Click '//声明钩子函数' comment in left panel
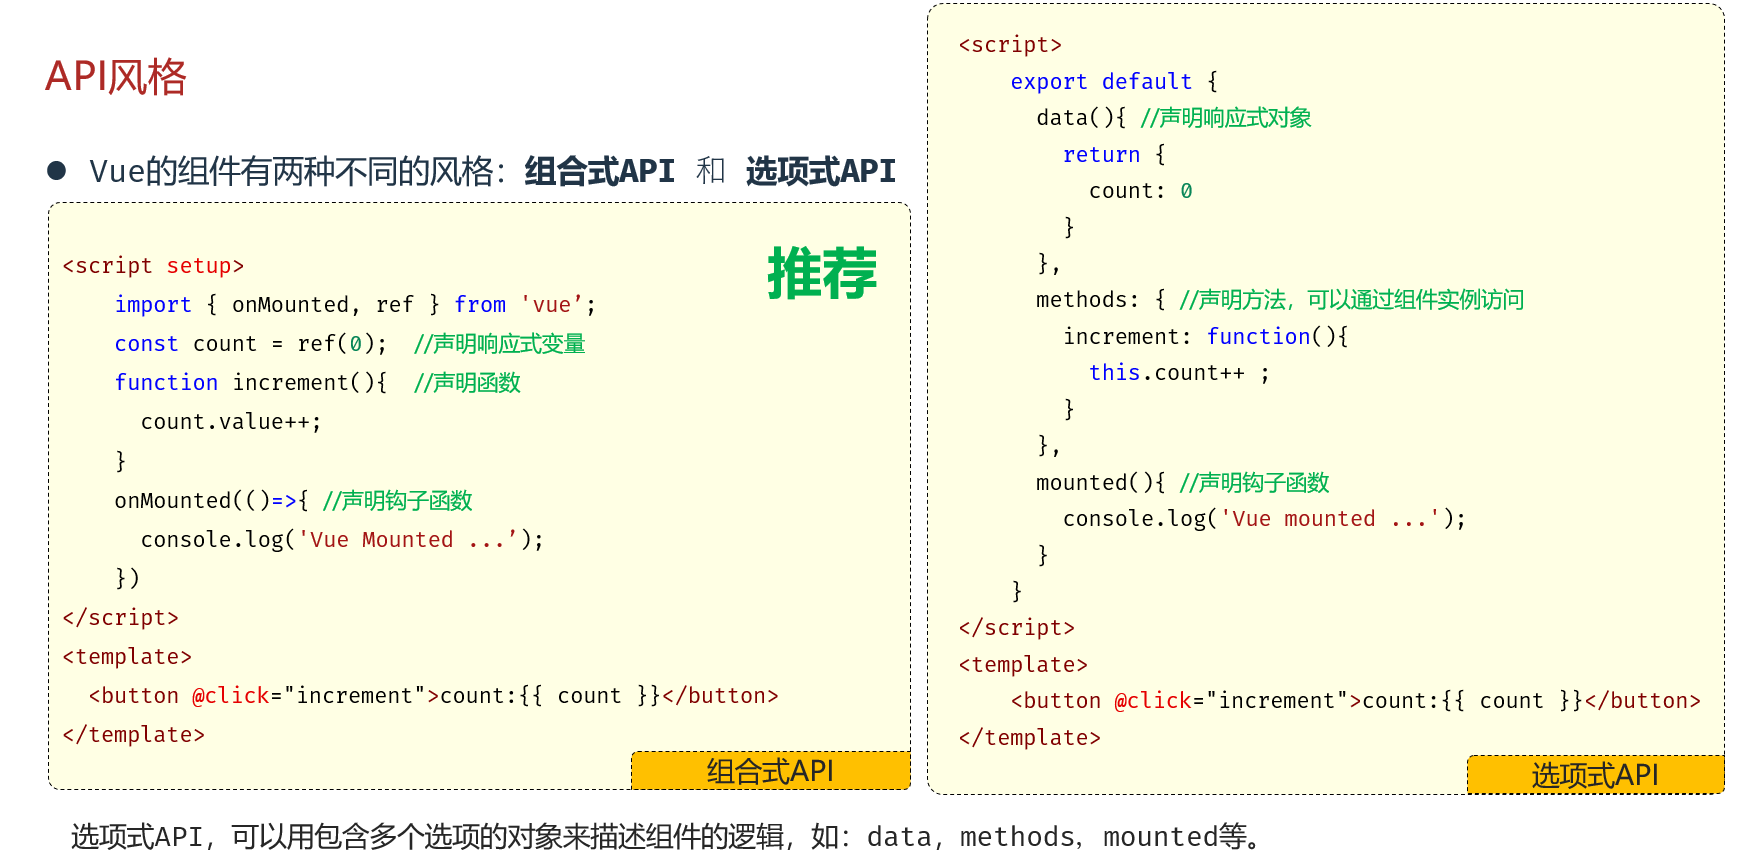This screenshot has height=860, width=1747. pos(397,501)
